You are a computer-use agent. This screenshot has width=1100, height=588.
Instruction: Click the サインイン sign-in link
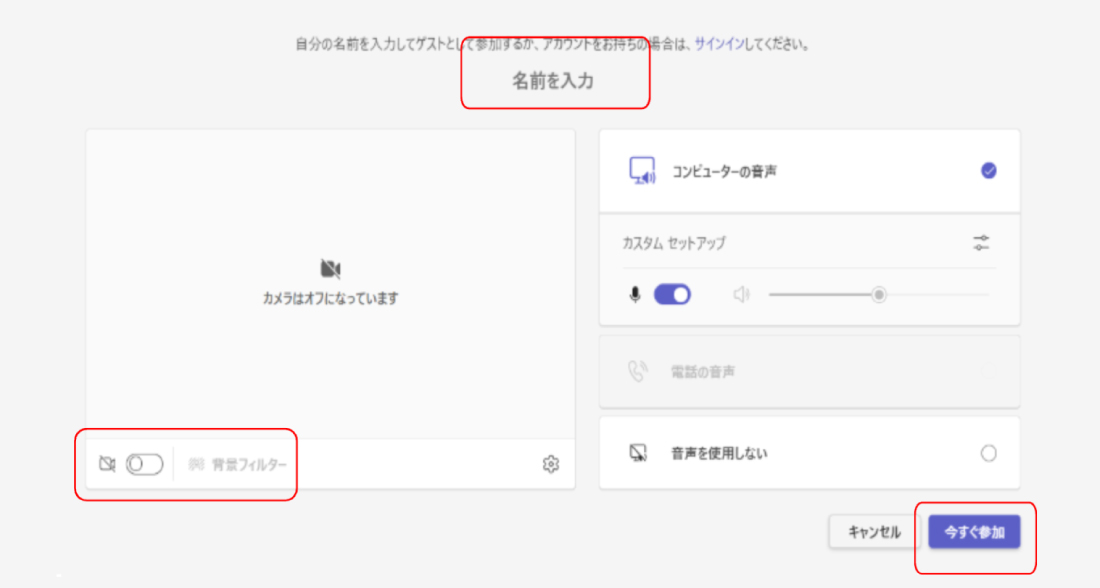tap(719, 45)
